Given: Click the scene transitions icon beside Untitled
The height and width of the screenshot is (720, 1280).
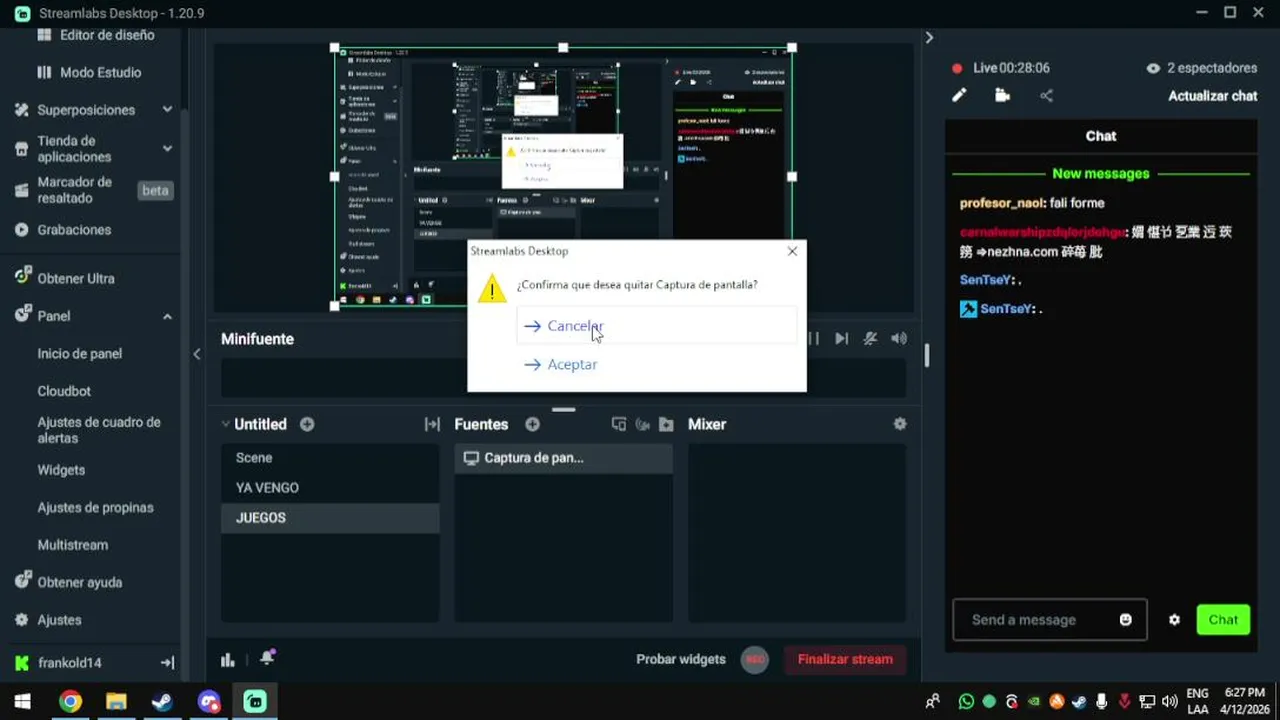Looking at the screenshot, I should tap(432, 424).
